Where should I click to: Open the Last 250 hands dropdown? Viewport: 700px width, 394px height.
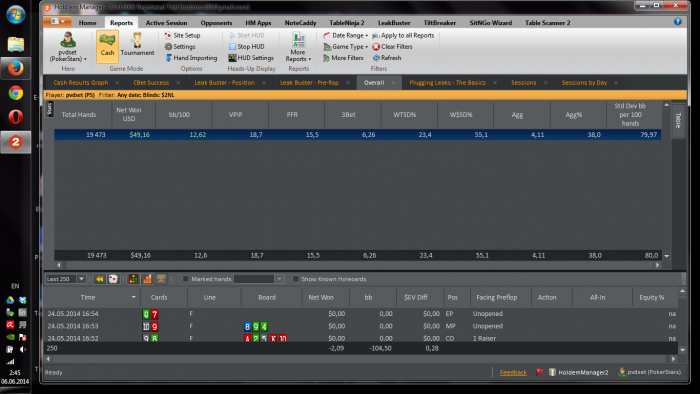click(81, 279)
